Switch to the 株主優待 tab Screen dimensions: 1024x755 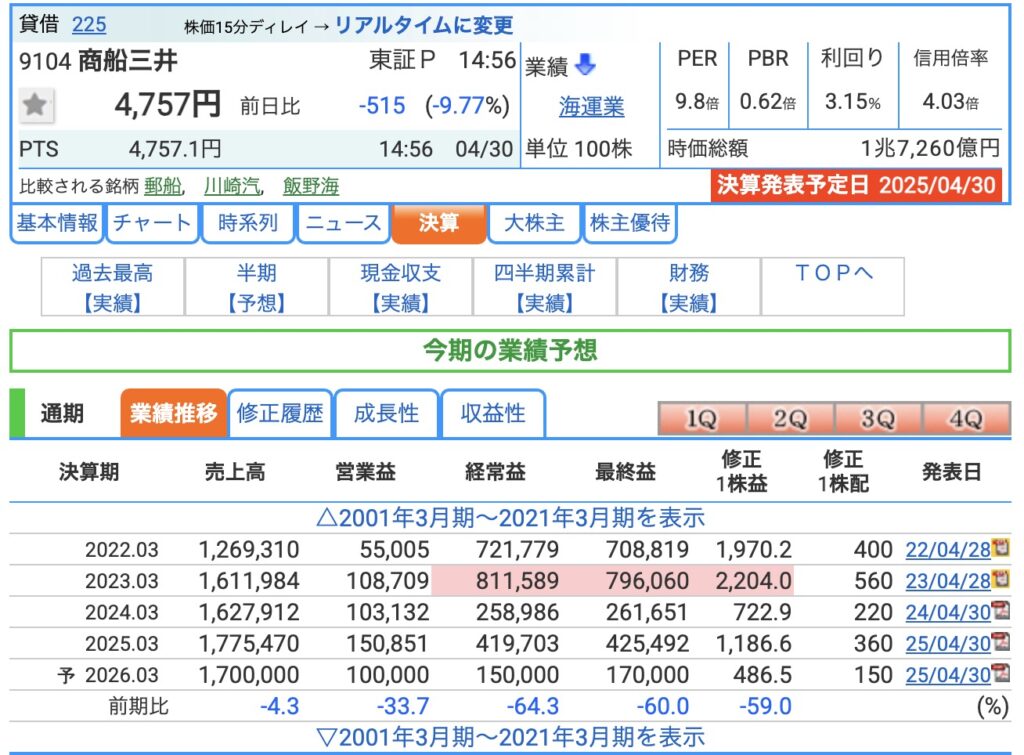pos(630,223)
